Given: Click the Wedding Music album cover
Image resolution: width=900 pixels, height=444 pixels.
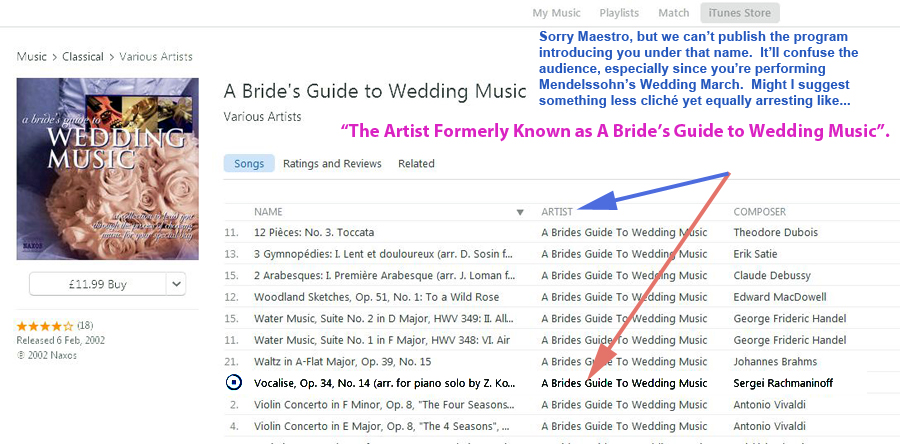Looking at the screenshot, I should [108, 169].
